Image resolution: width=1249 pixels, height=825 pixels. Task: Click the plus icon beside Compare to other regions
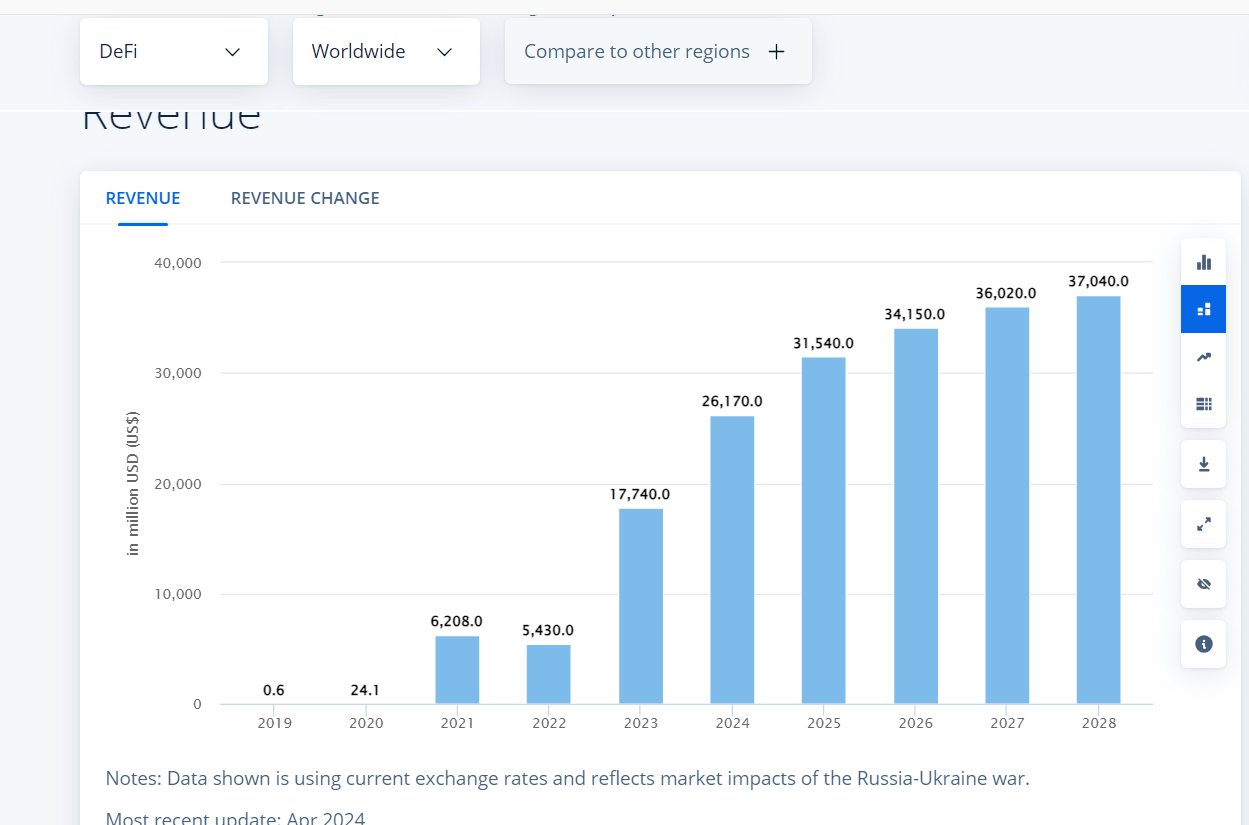tap(776, 52)
